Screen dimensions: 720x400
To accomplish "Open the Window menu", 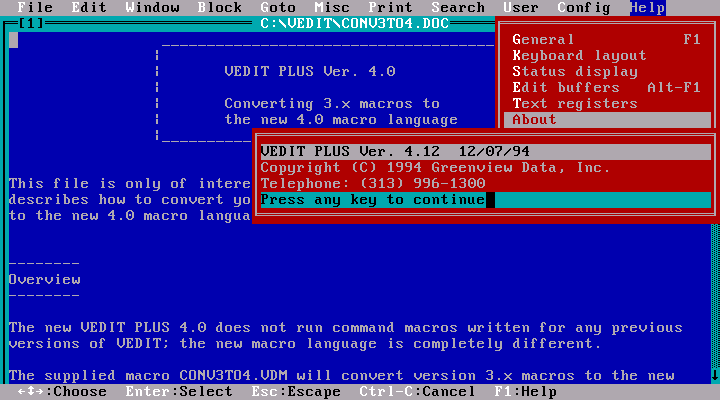I will point(152,7).
